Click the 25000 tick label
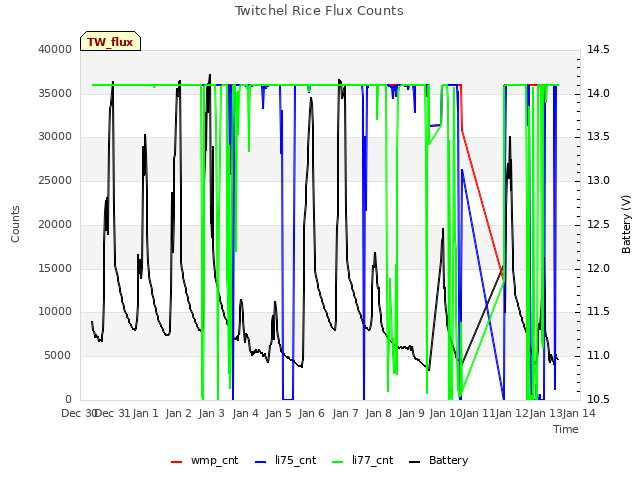The height and width of the screenshot is (480, 640). [x=55, y=180]
